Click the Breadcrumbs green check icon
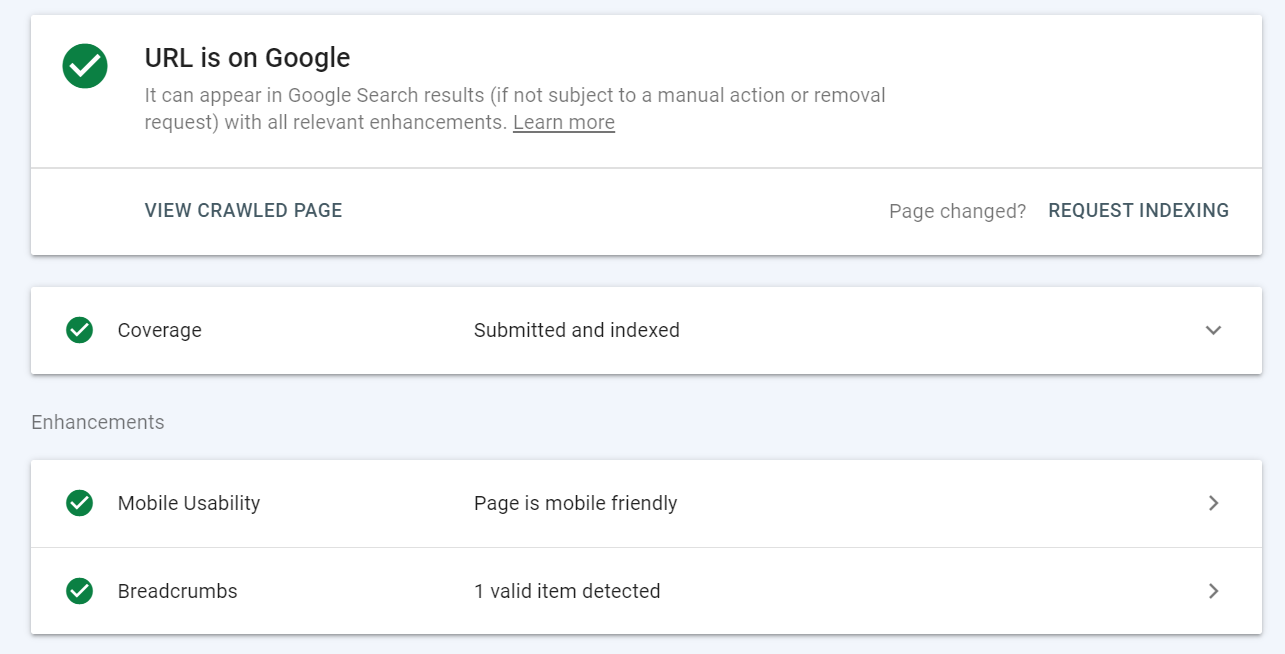Image resolution: width=1285 pixels, height=654 pixels. point(79,591)
